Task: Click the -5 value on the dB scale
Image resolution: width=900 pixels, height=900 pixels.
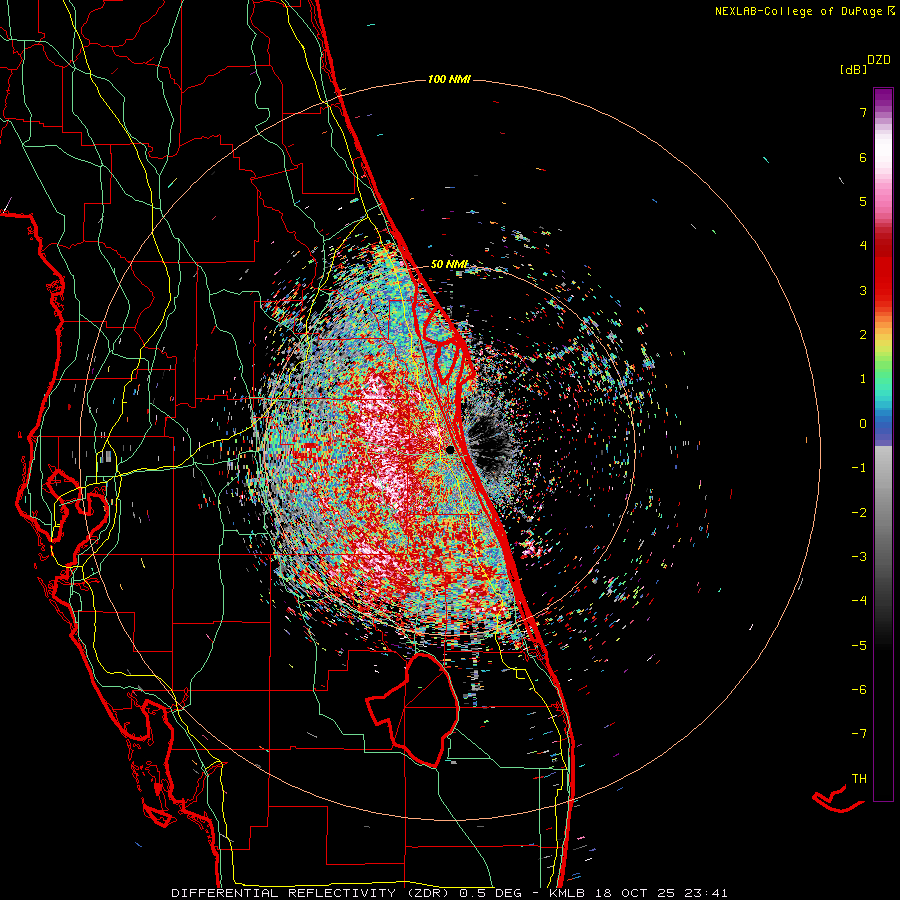Action: coord(859,646)
